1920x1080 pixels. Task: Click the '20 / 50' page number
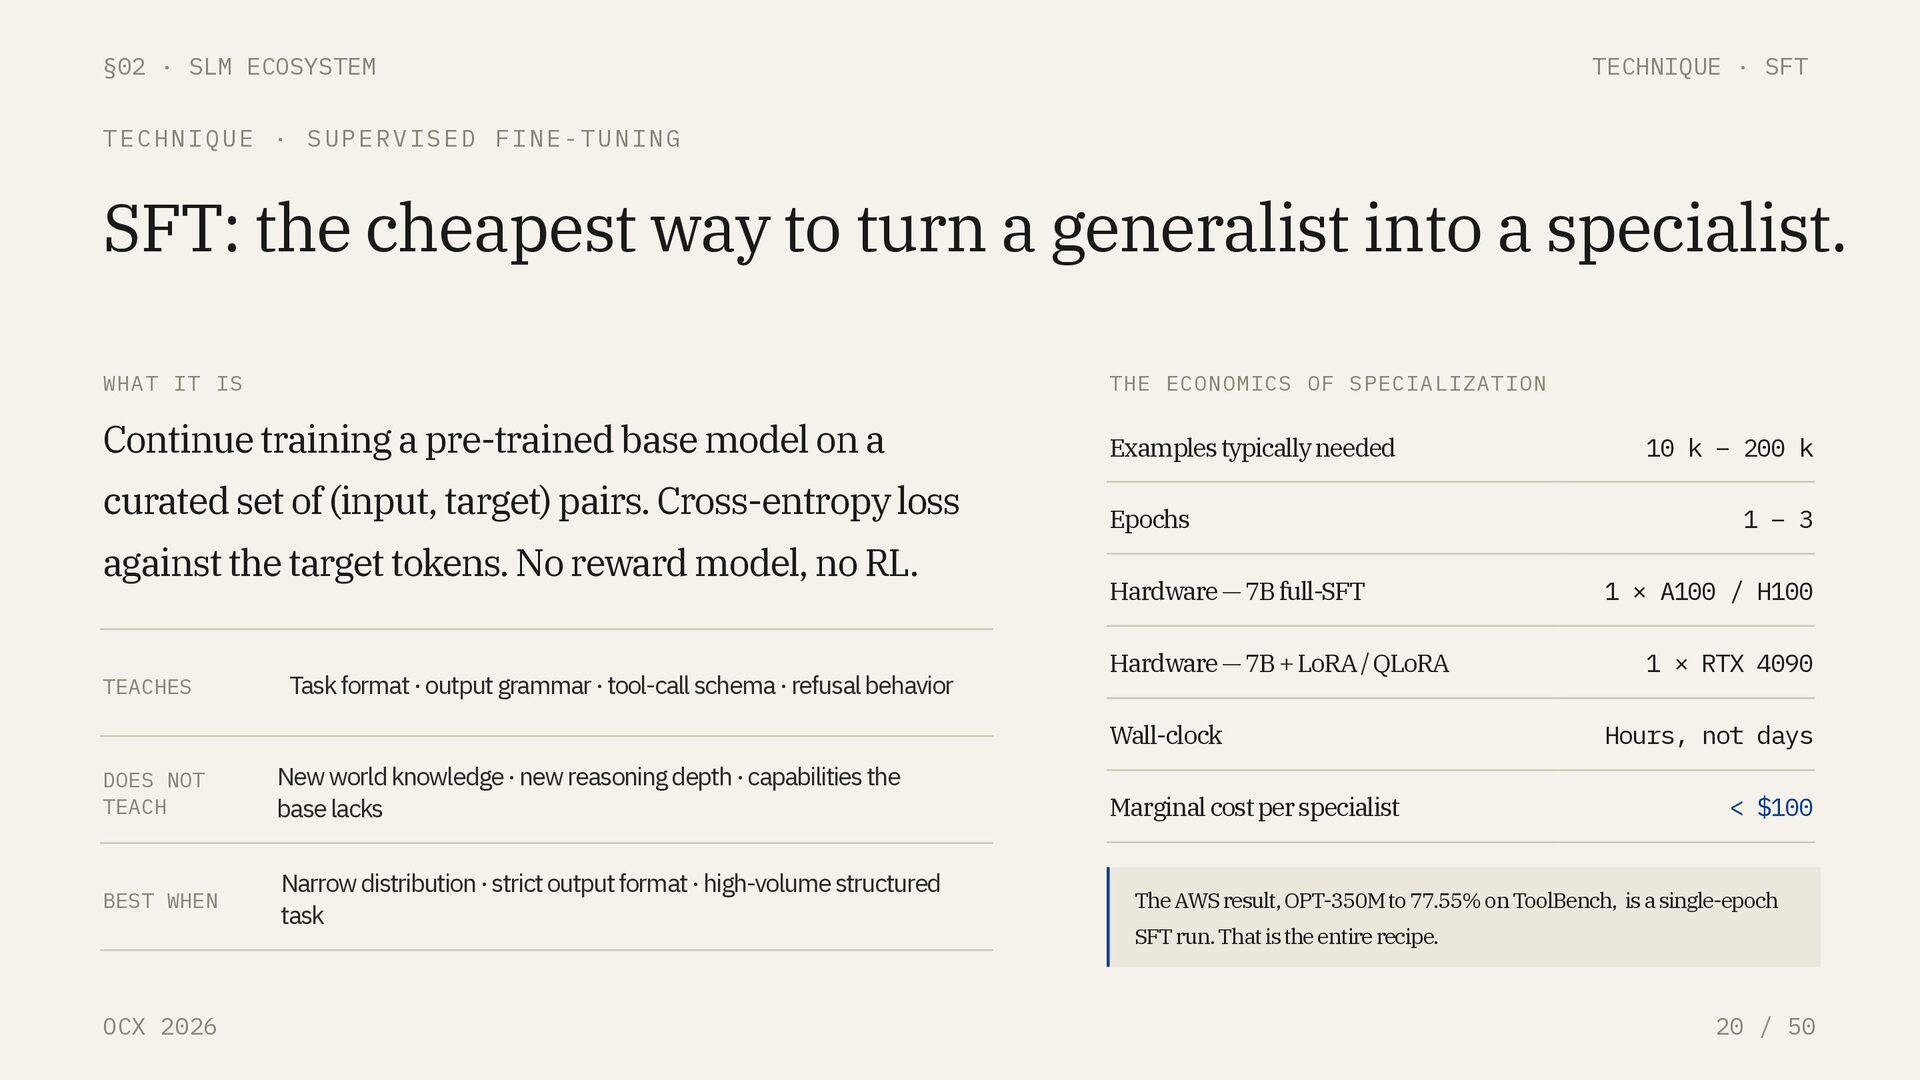[x=1764, y=1027]
